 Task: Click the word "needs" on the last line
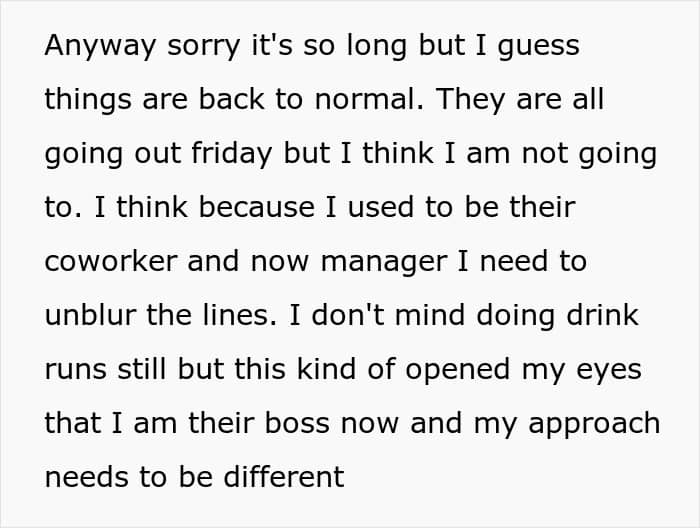(x=87, y=477)
